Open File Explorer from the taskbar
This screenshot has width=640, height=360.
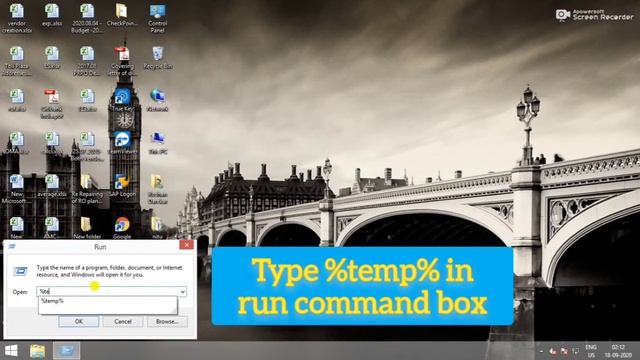(37, 351)
